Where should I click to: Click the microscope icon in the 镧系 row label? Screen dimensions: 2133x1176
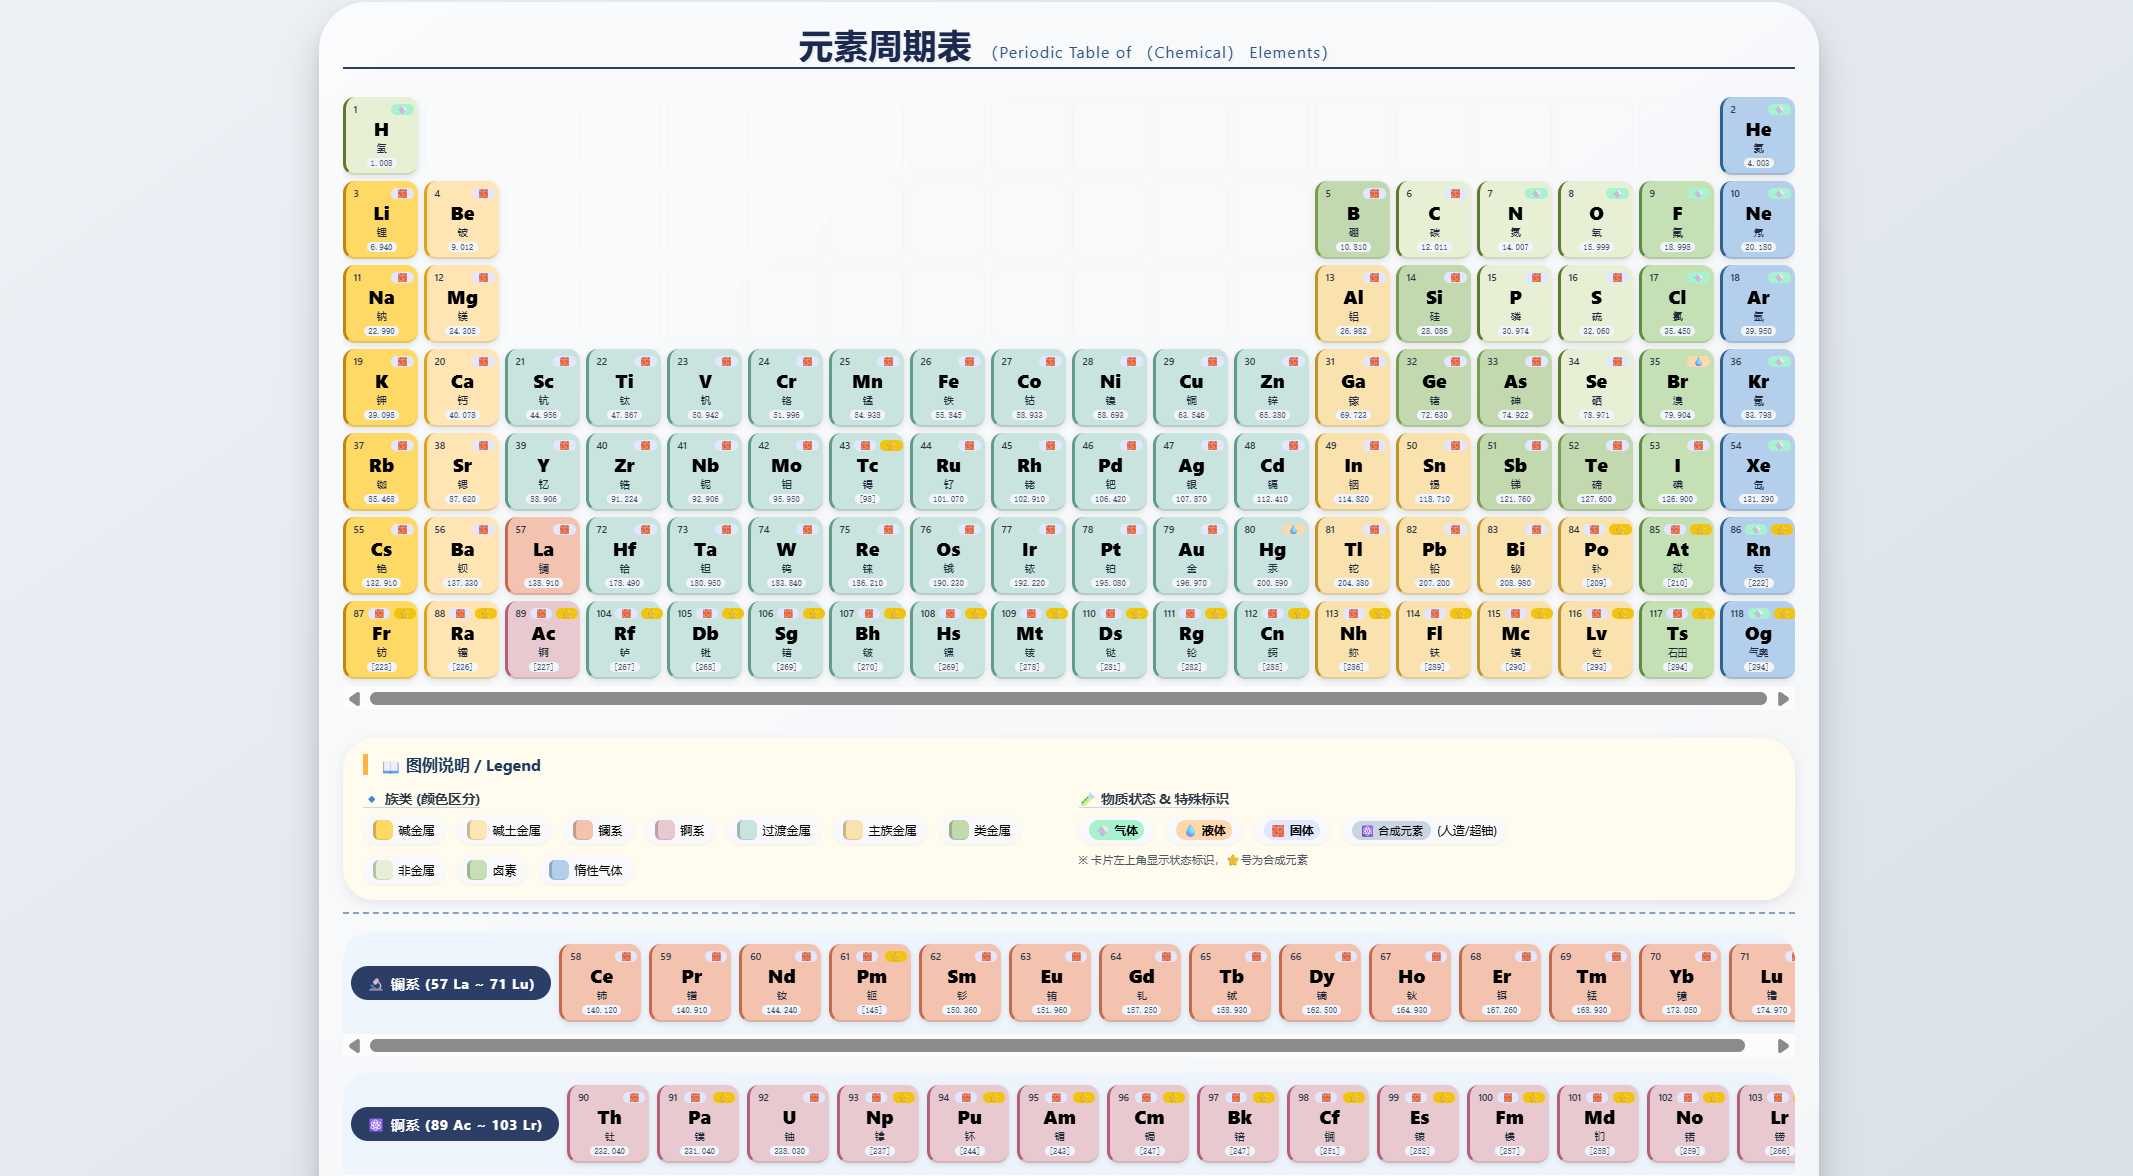376,984
